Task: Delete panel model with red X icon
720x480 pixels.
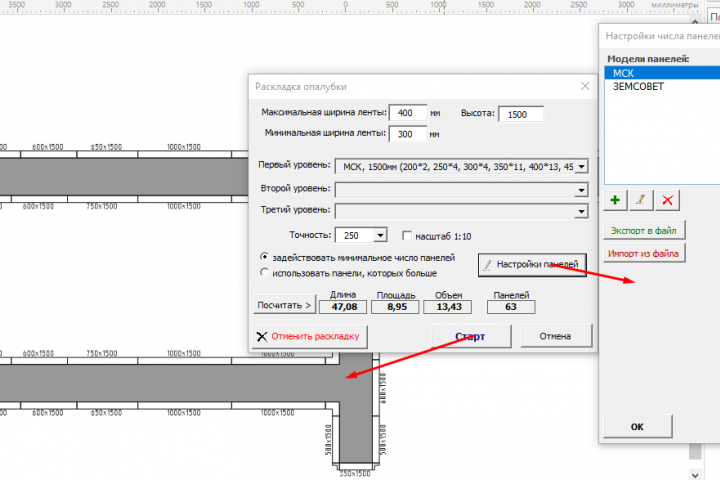Action: coord(667,200)
